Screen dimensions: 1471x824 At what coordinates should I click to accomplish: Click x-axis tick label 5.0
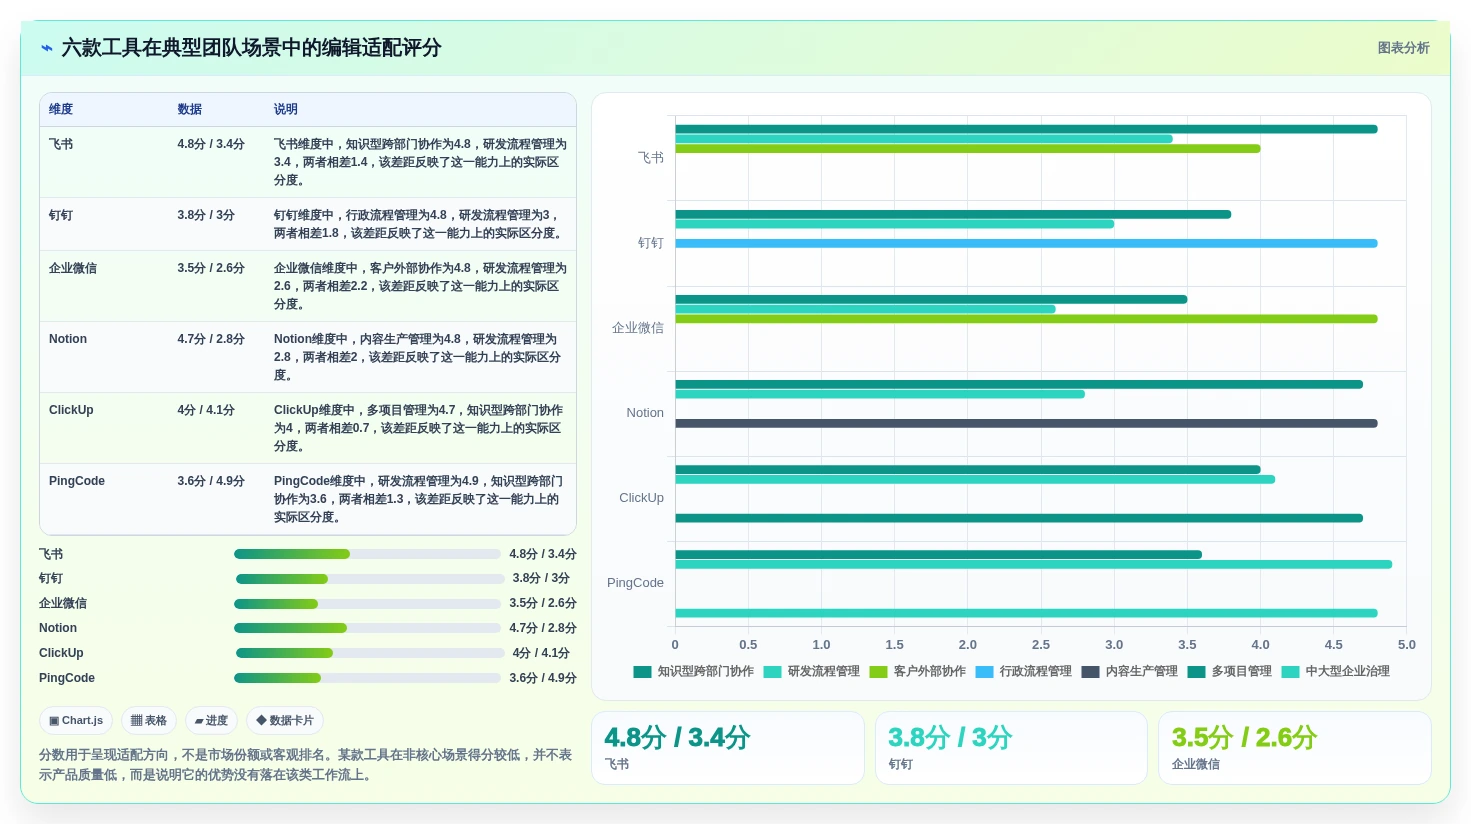click(1407, 645)
